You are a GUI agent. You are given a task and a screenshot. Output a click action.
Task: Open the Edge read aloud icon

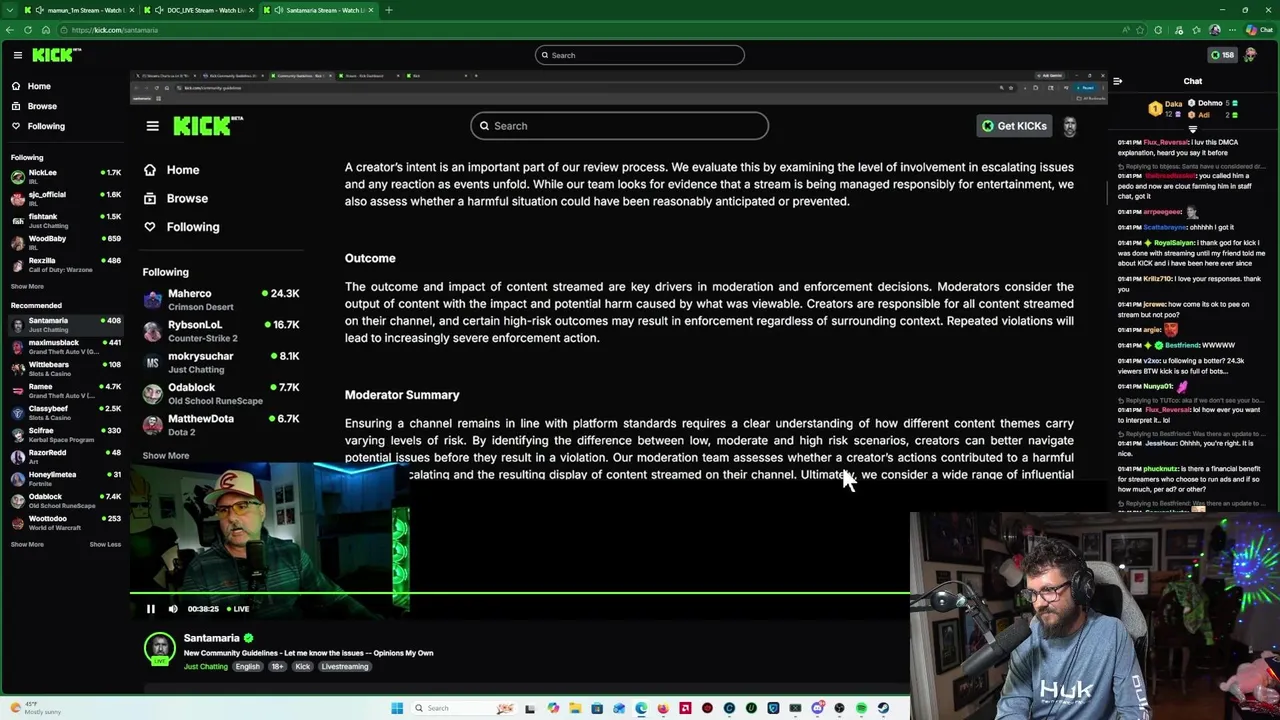point(1126,30)
